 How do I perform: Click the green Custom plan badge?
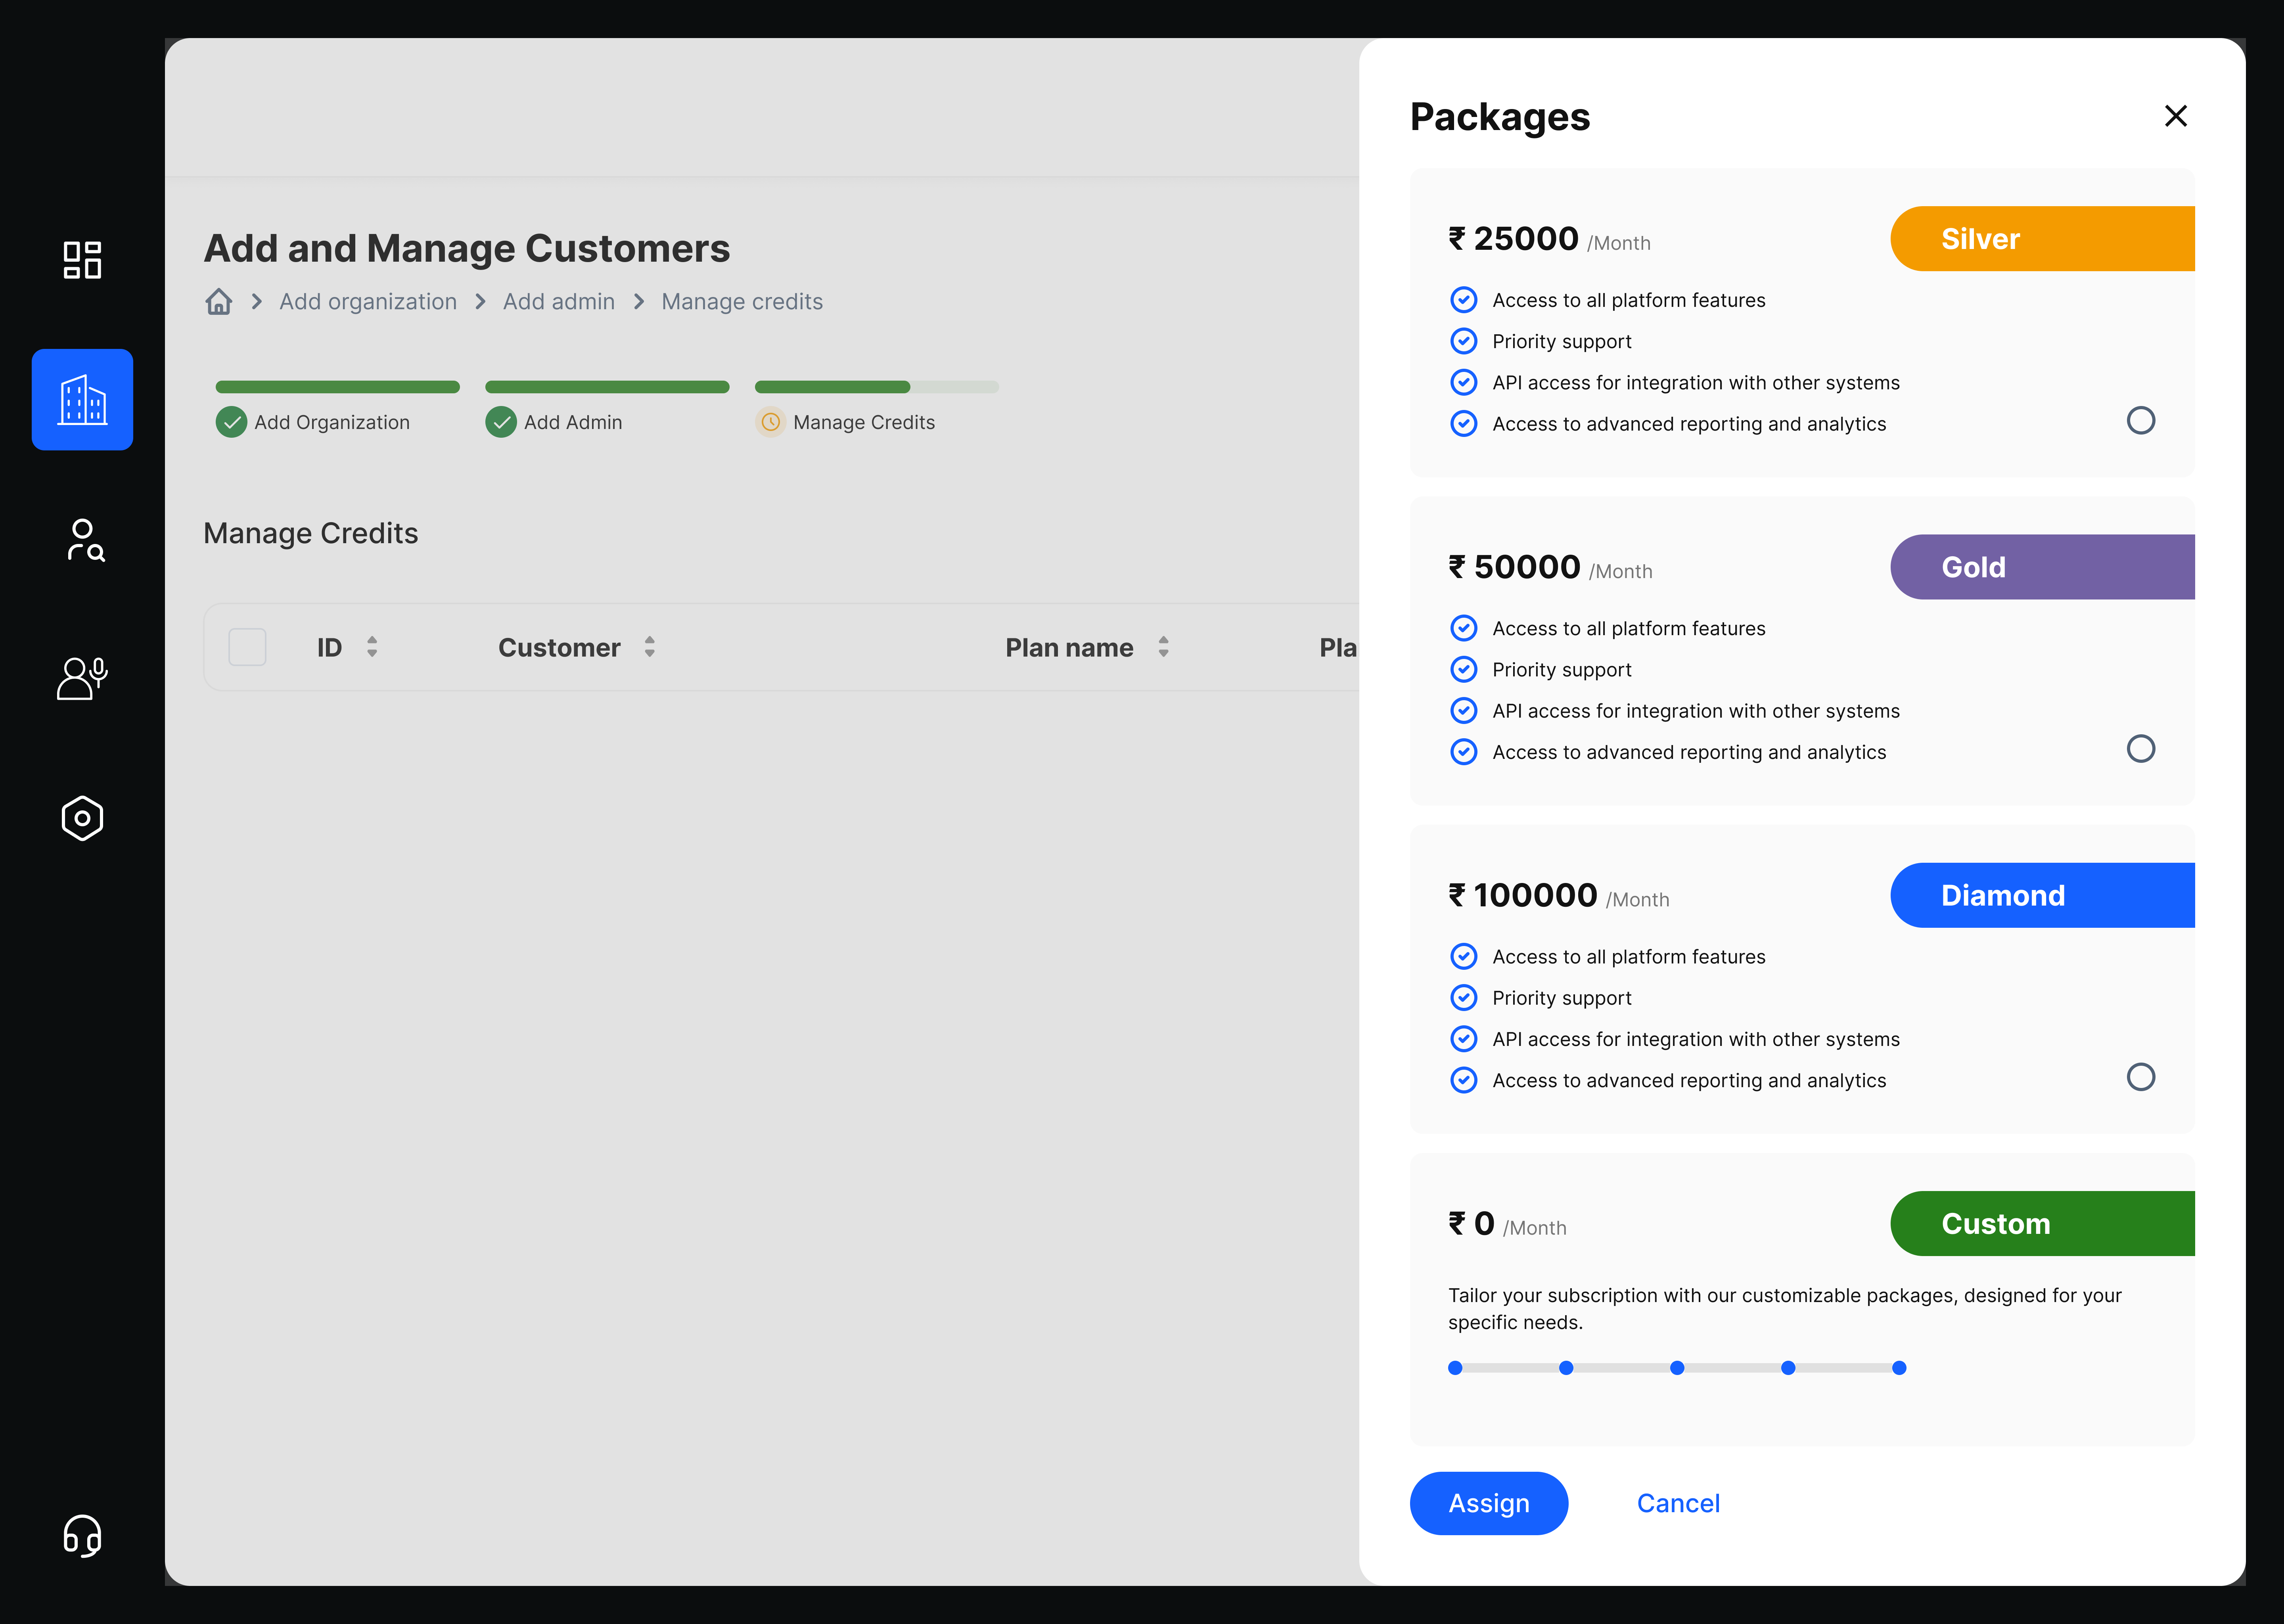(2042, 1223)
